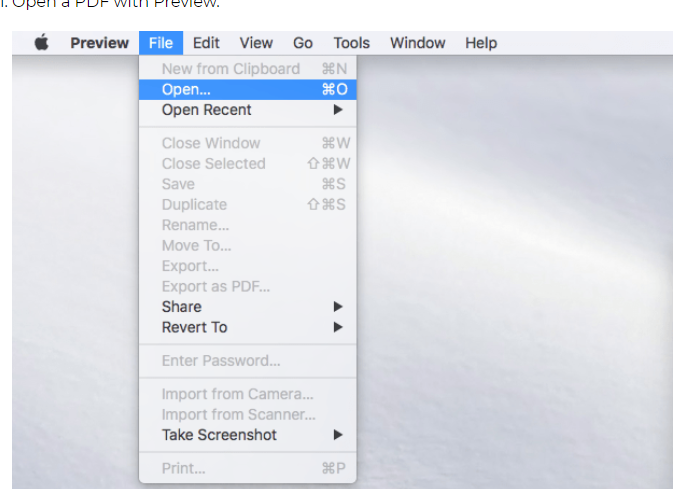686x489 pixels.
Task: Choose New from Clipboard
Action: [x=248, y=69]
